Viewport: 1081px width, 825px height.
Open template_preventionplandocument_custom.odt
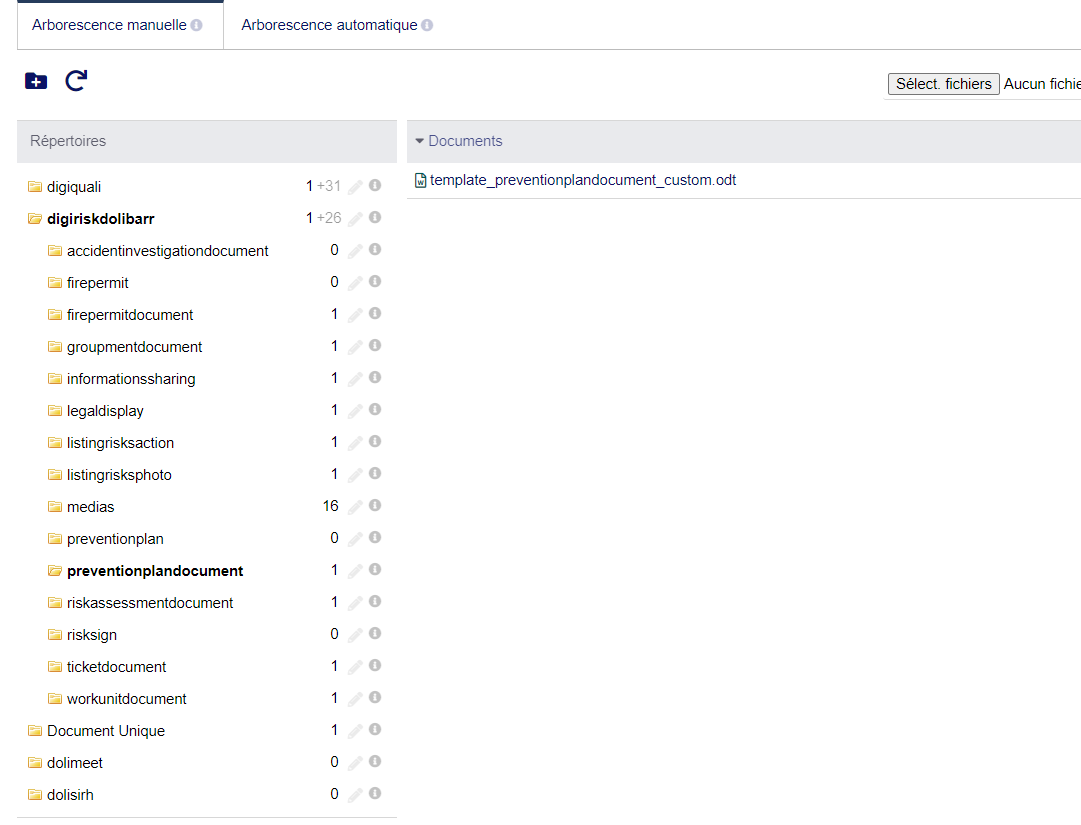[x=583, y=180]
